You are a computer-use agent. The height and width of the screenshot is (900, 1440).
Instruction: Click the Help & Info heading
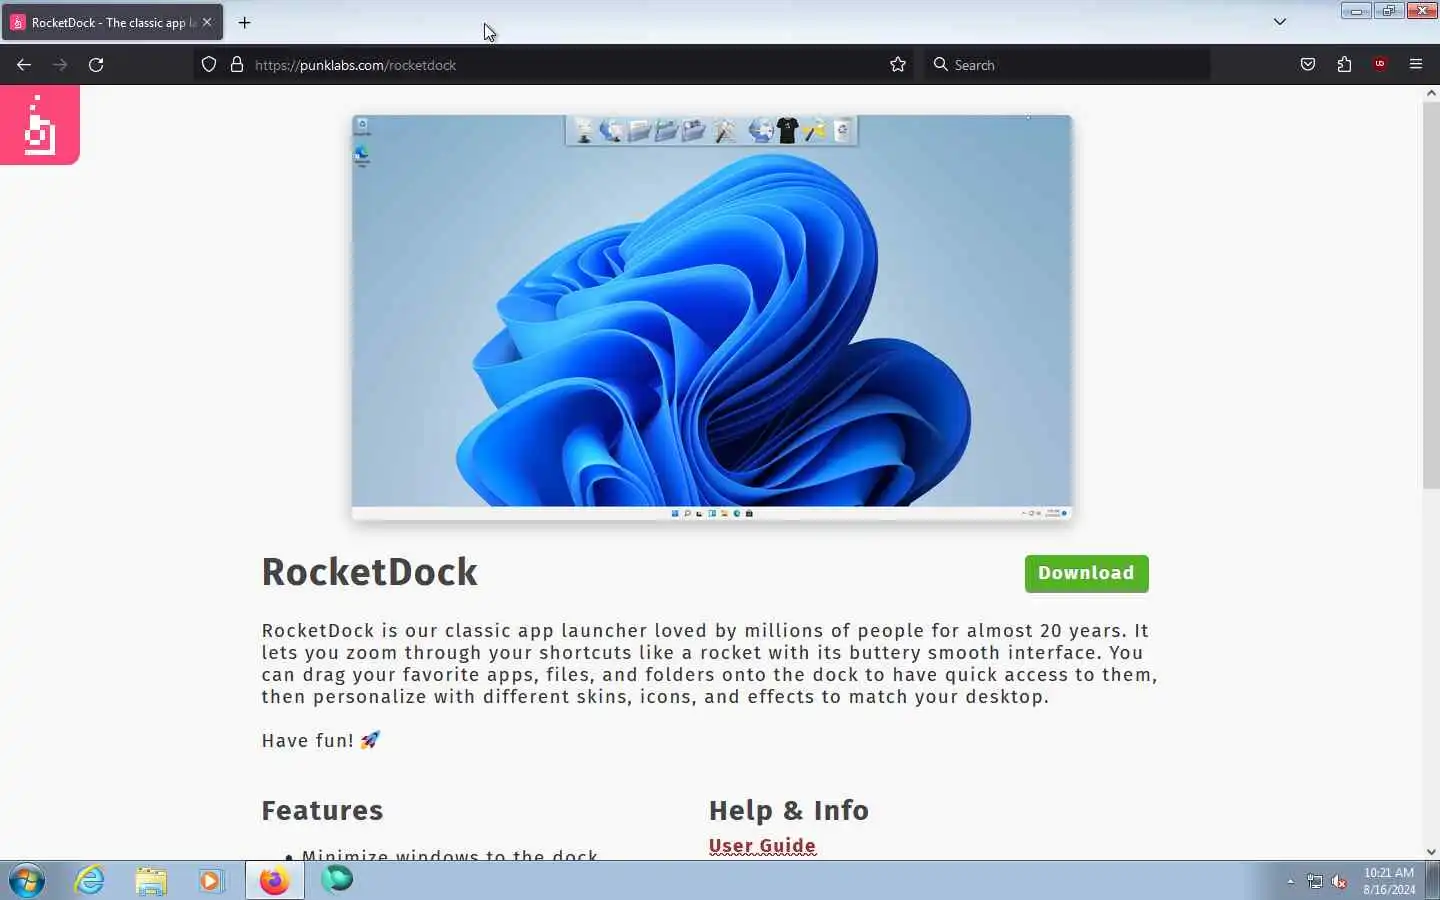pyautogui.click(x=788, y=810)
